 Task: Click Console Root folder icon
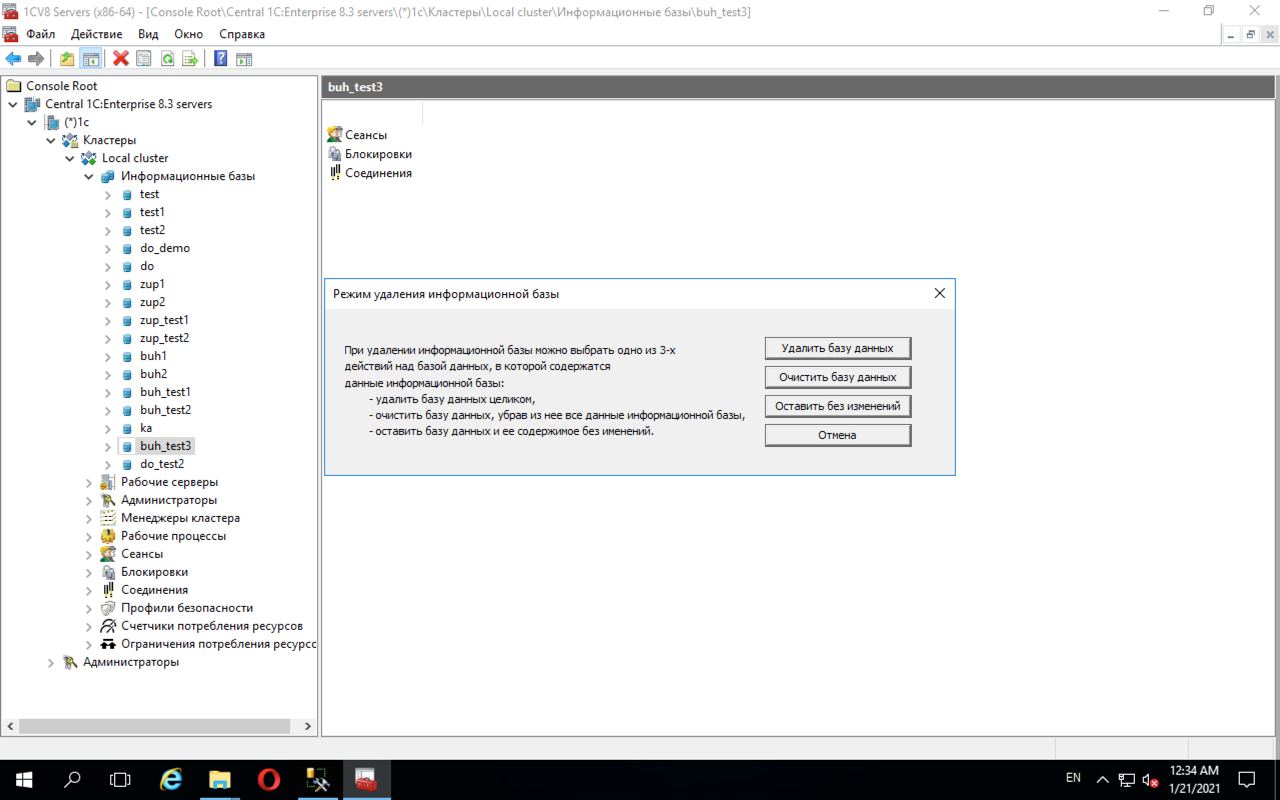pyautogui.click(x=13, y=86)
